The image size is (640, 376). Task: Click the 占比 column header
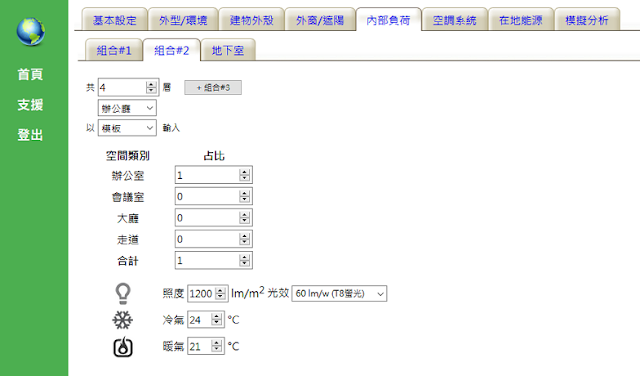point(214,156)
